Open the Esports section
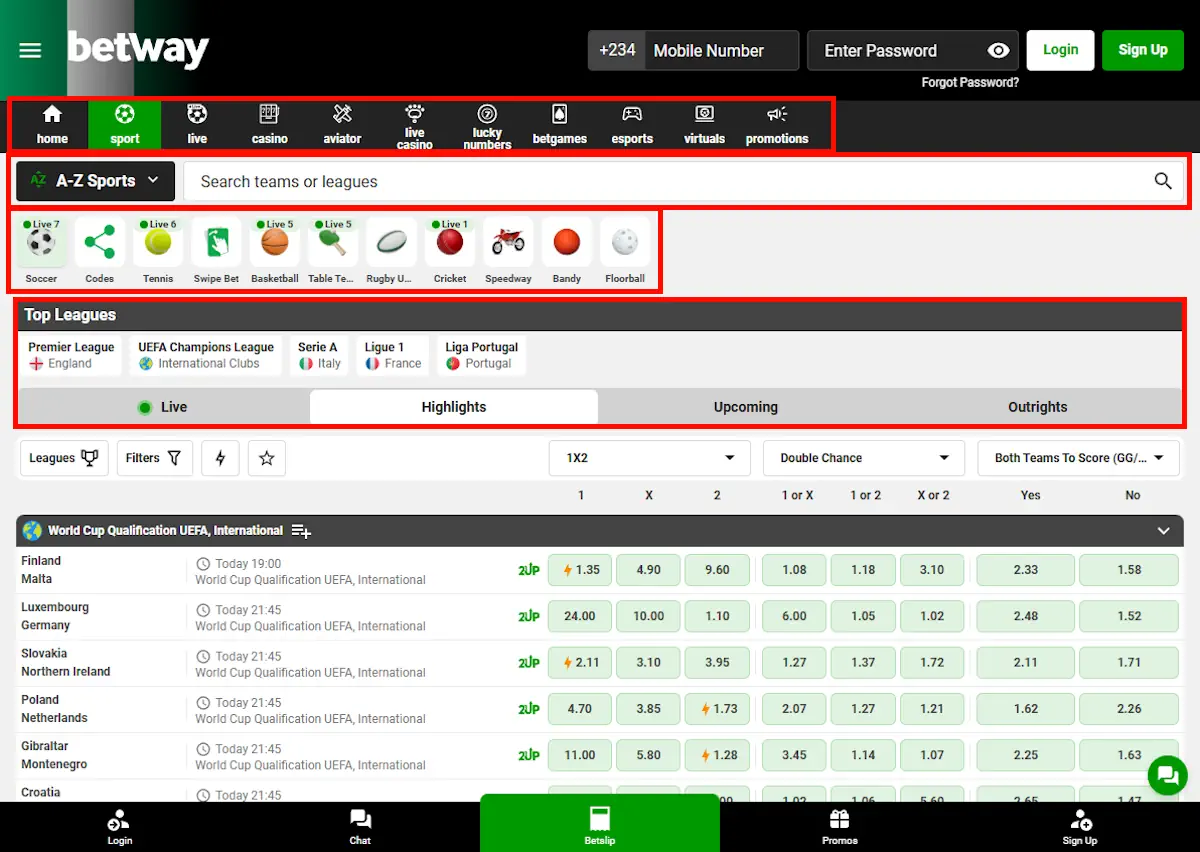The height and width of the screenshot is (852, 1200). (632, 123)
